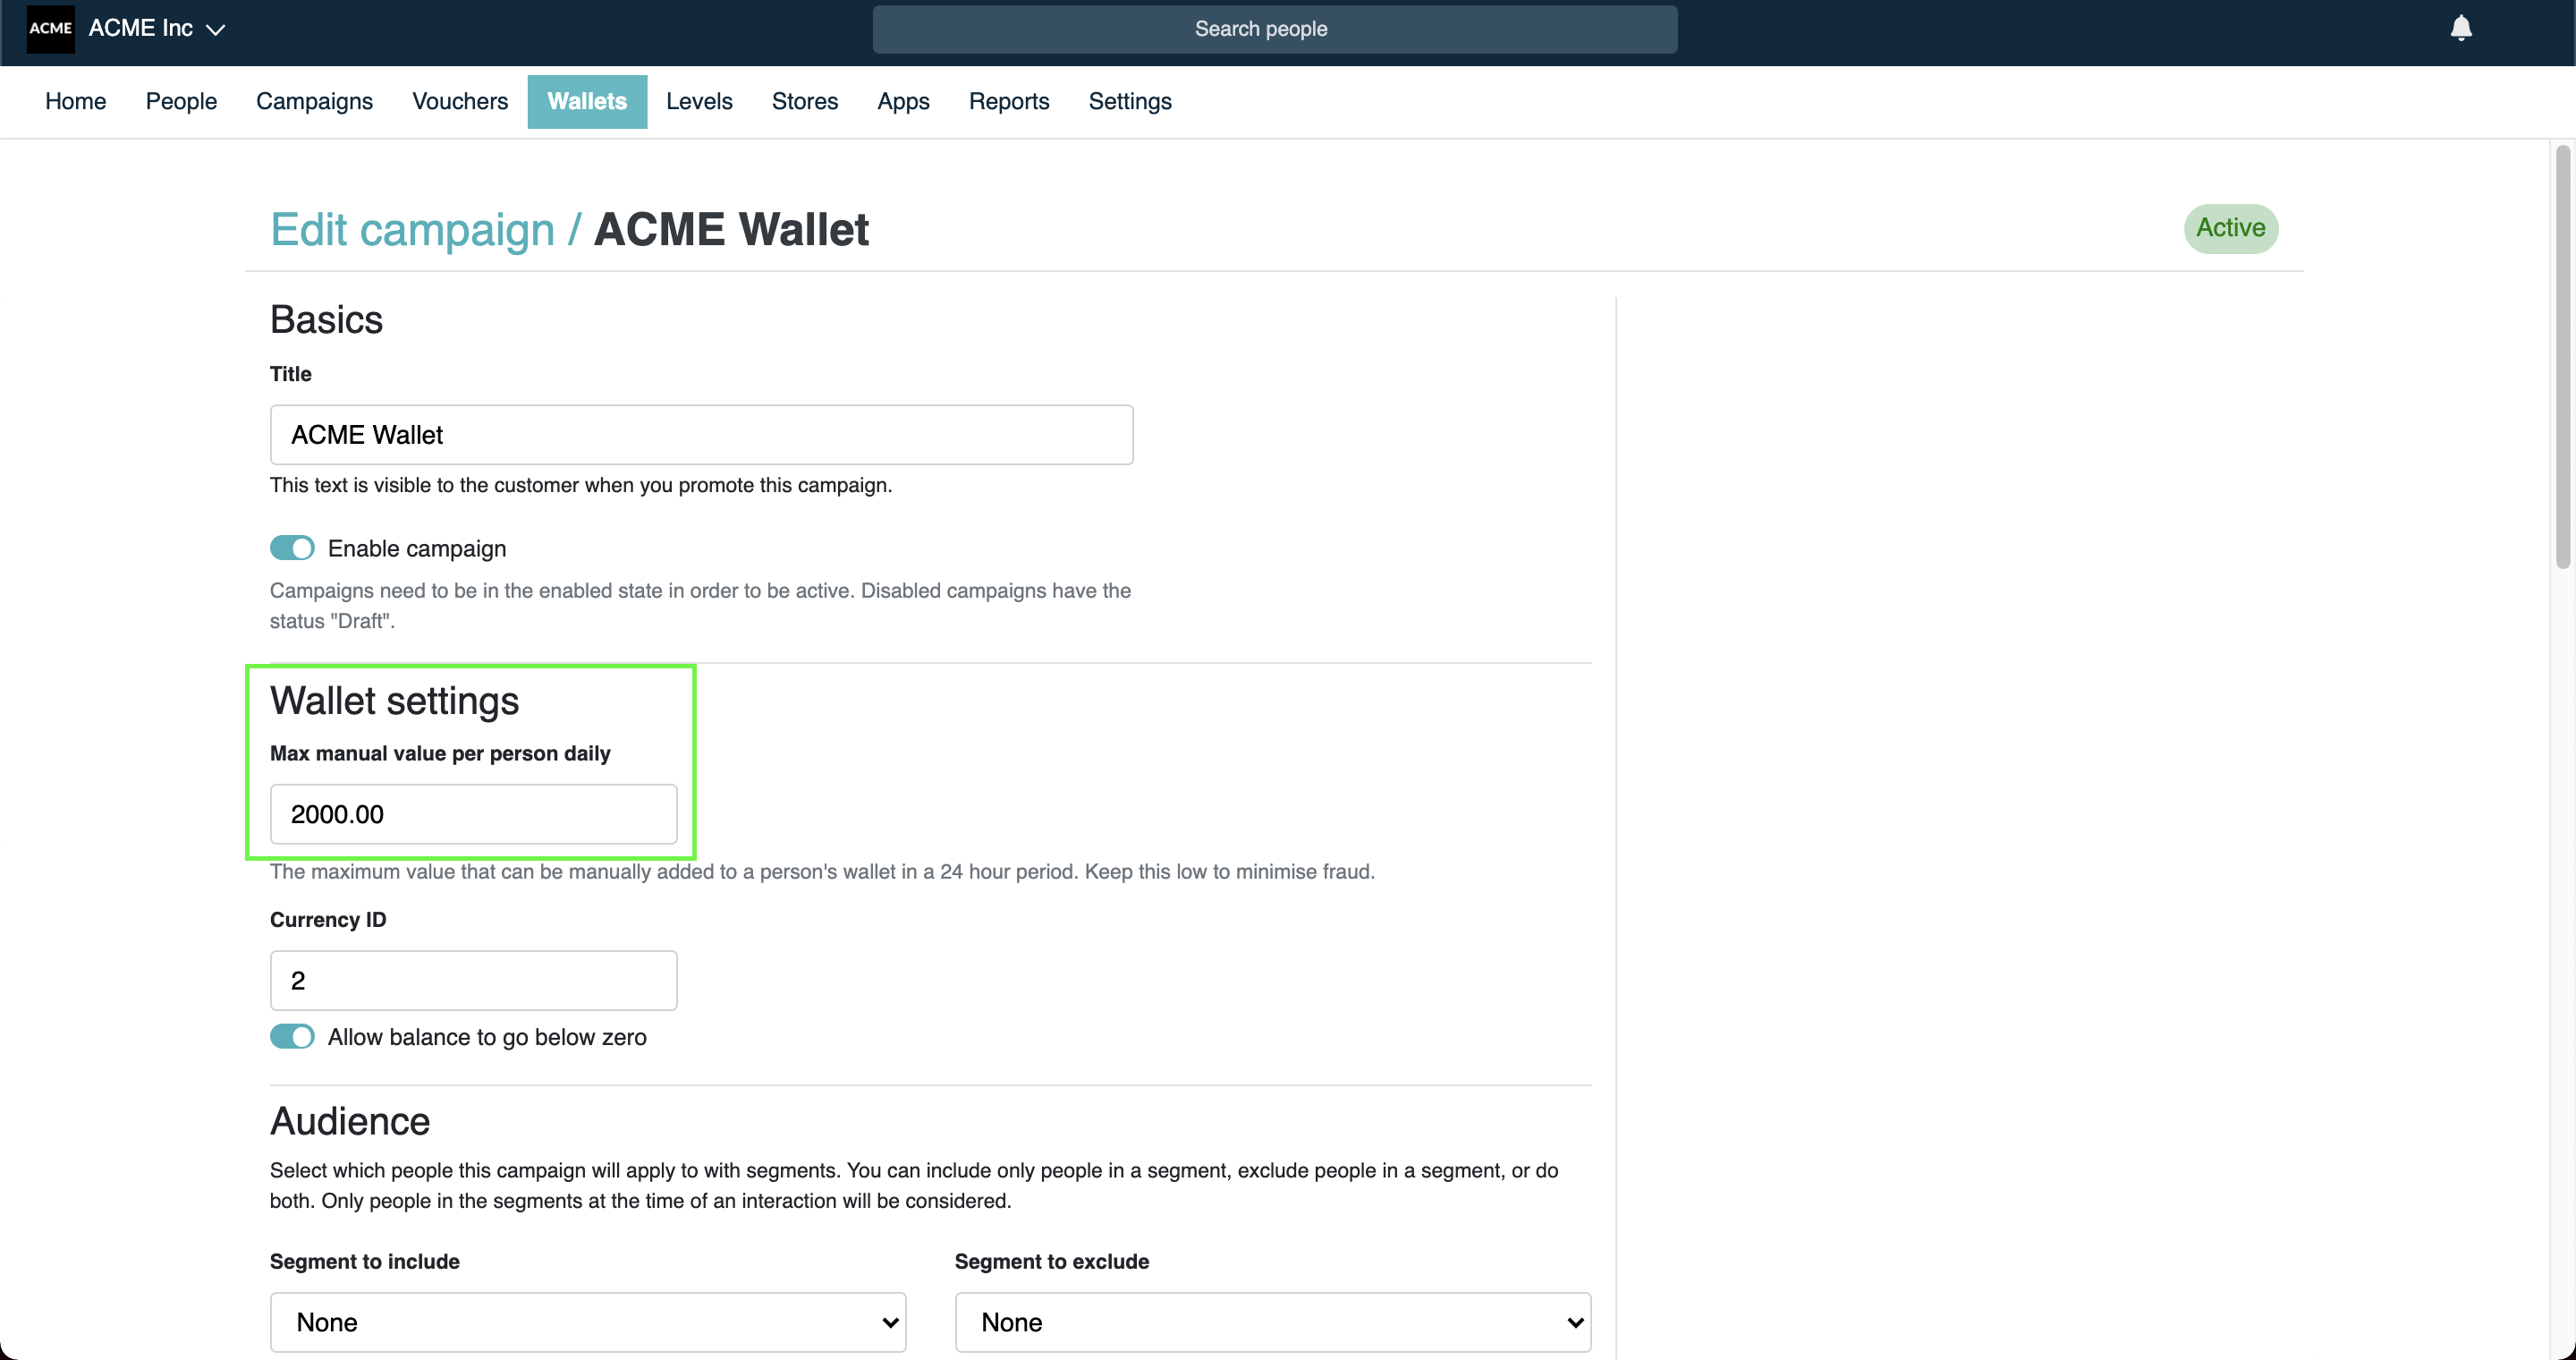Click the notification bell icon
The width and height of the screenshot is (2576, 1360).
[x=2460, y=29]
